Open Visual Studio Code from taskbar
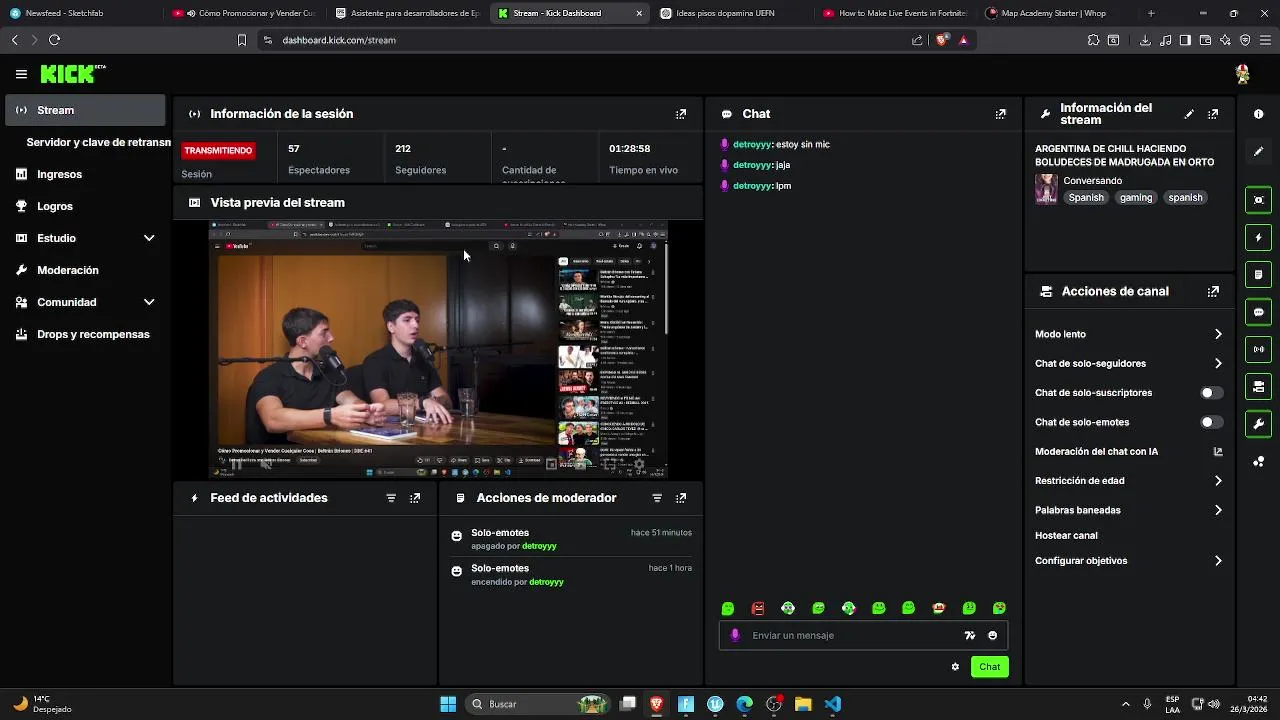The height and width of the screenshot is (720, 1280). [833, 704]
